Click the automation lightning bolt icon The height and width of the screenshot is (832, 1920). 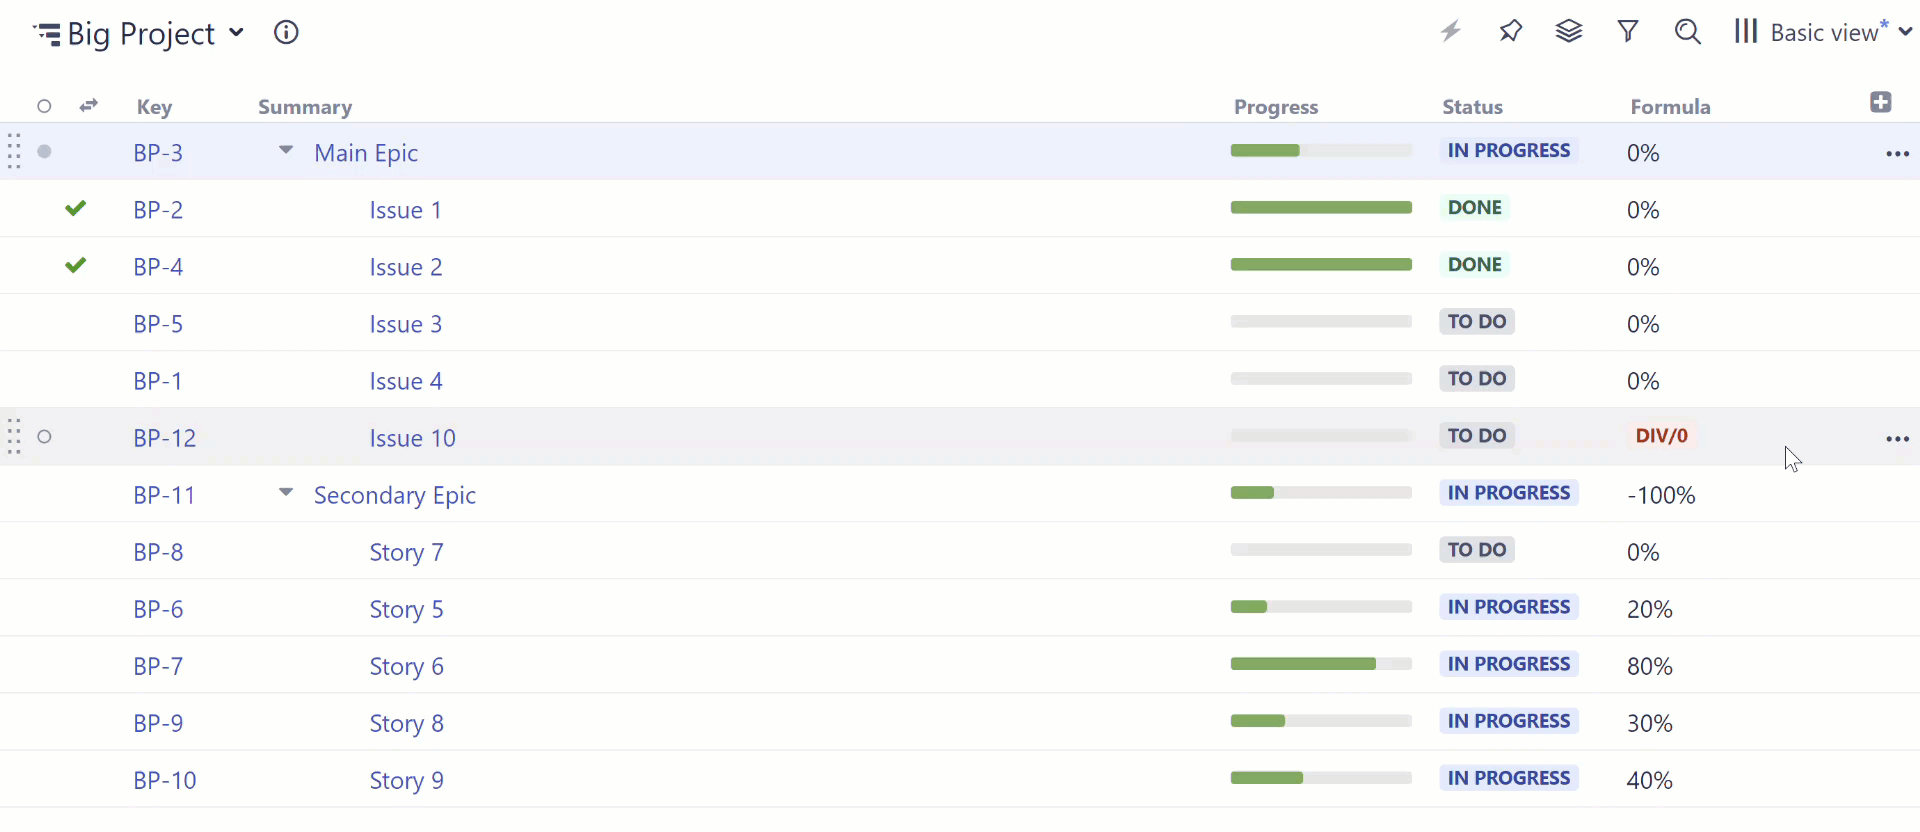pyautogui.click(x=1450, y=31)
